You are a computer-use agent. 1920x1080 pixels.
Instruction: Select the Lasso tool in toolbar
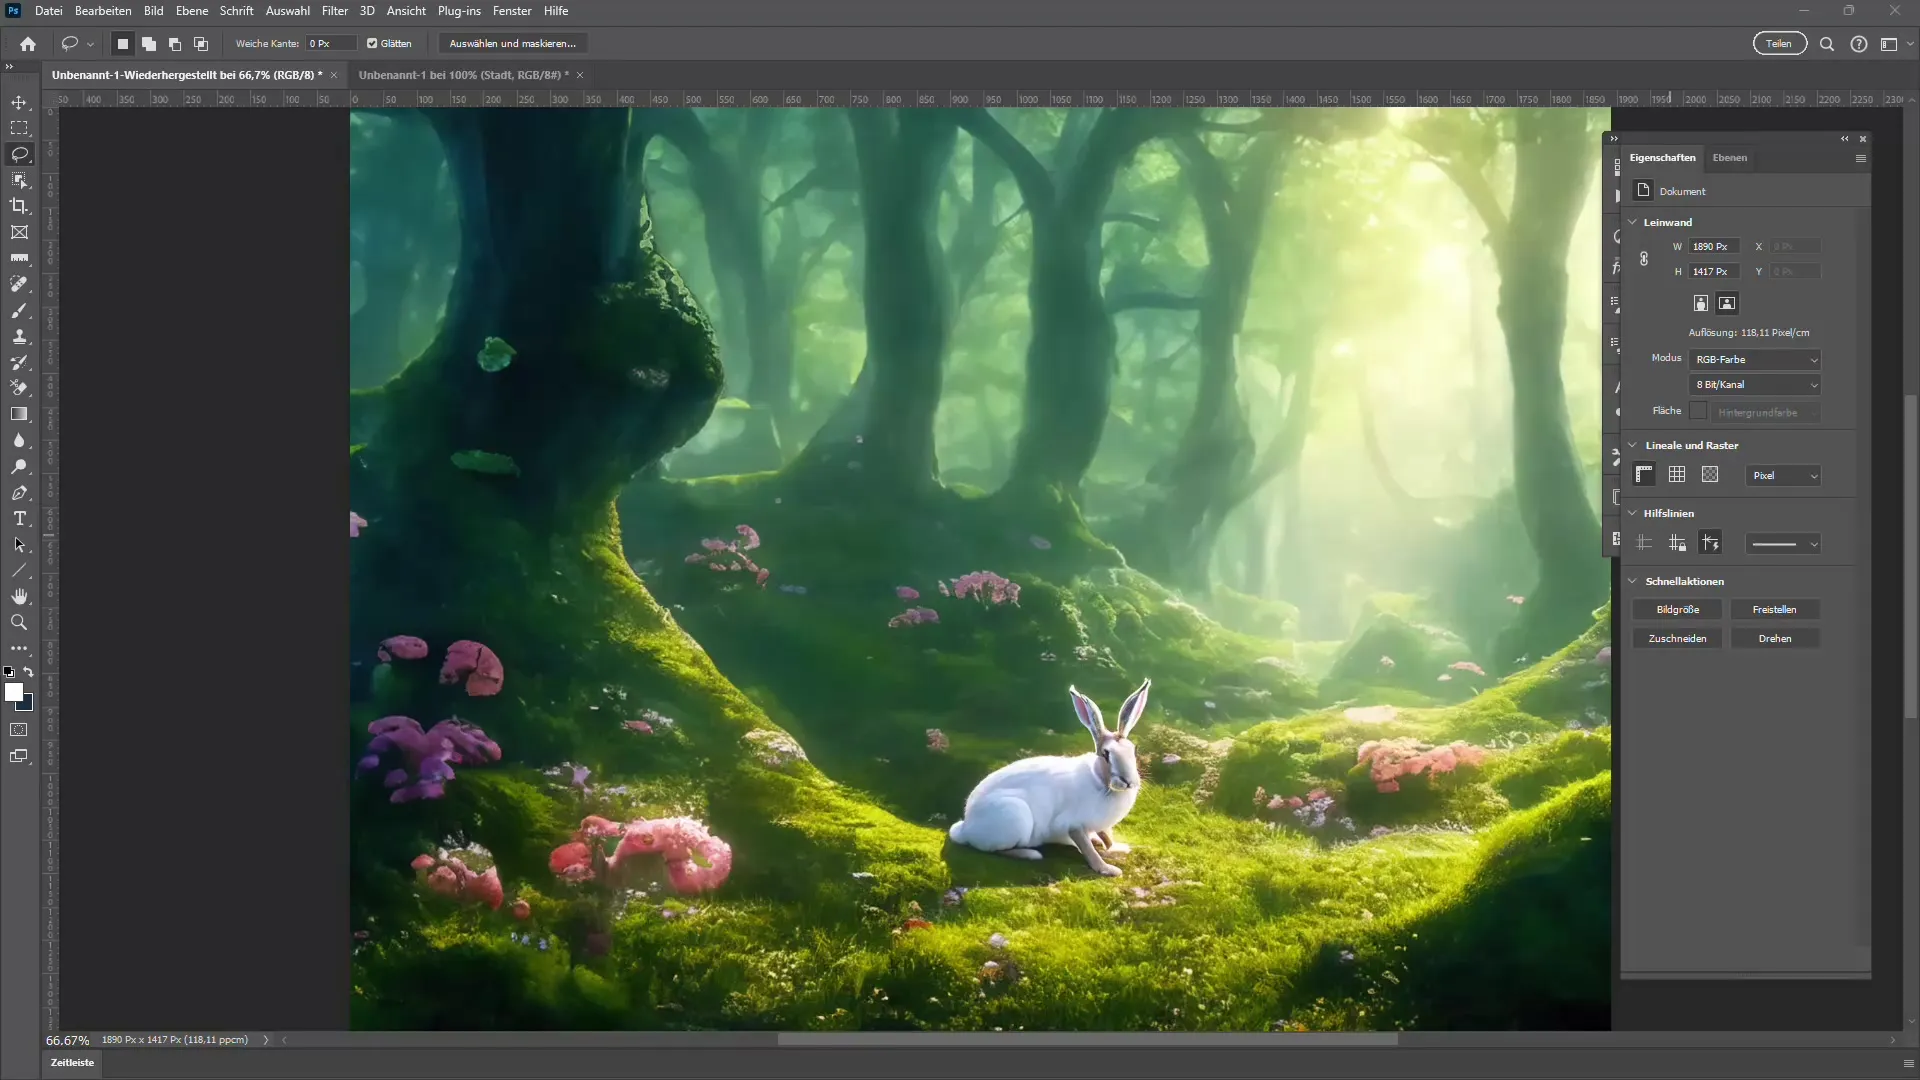point(19,154)
